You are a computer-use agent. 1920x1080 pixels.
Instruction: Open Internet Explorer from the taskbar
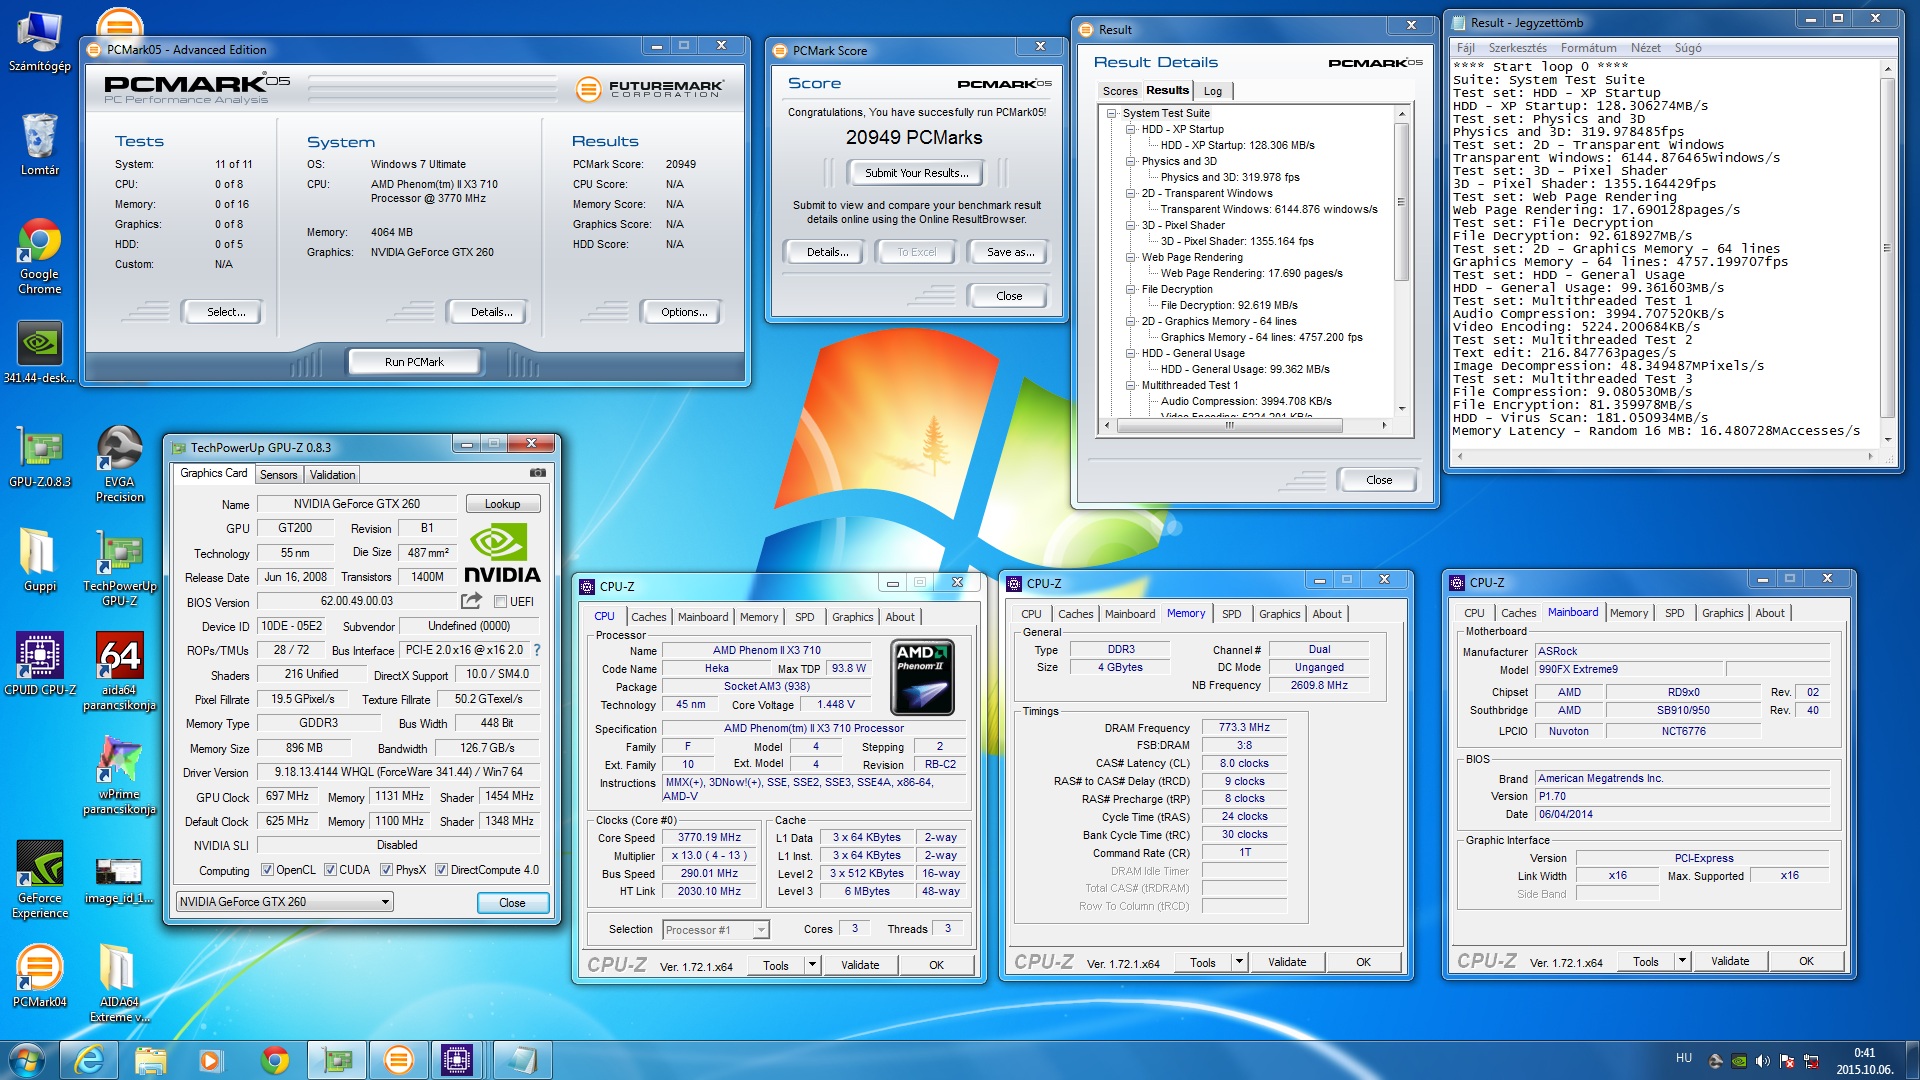point(89,1060)
